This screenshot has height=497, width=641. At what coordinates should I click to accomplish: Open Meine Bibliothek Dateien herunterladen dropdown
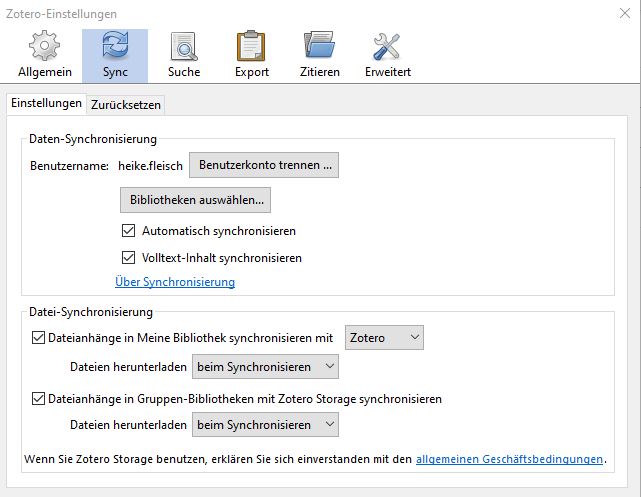click(265, 367)
